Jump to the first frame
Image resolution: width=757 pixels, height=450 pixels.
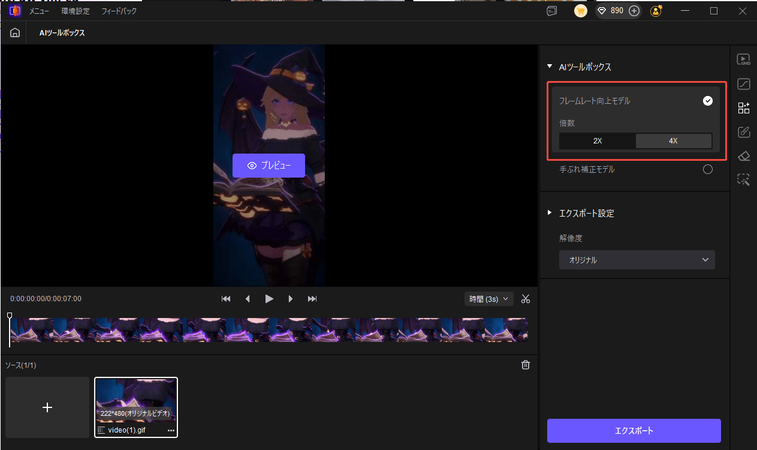tap(225, 299)
